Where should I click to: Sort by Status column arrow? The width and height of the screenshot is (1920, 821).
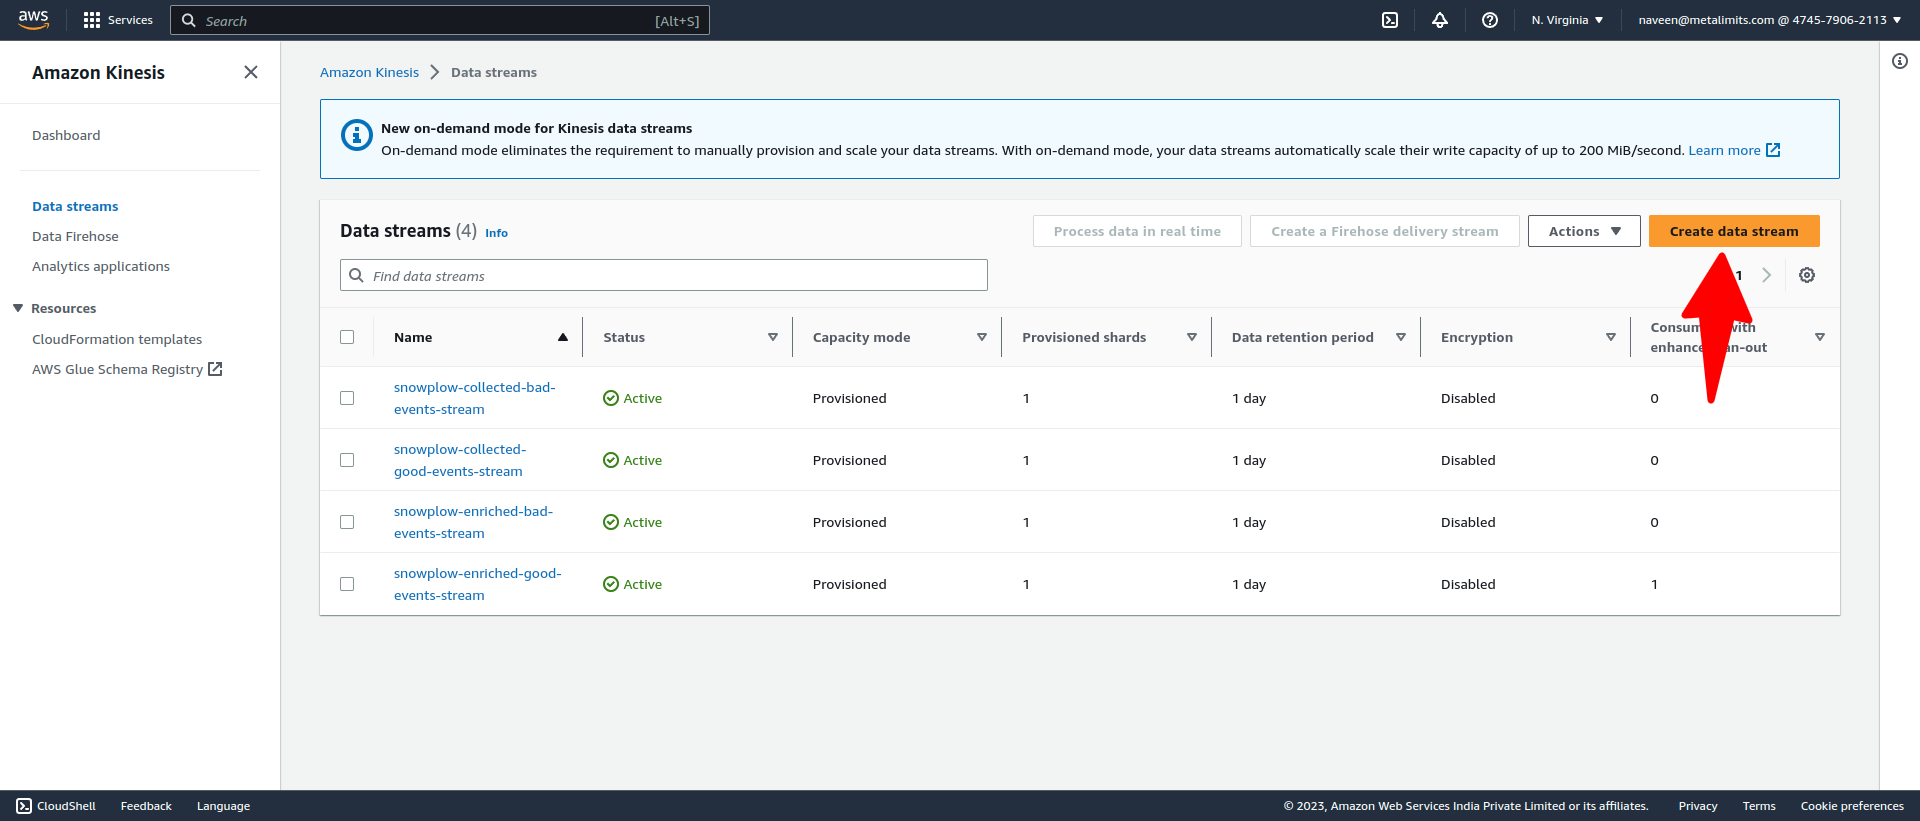pos(773,337)
